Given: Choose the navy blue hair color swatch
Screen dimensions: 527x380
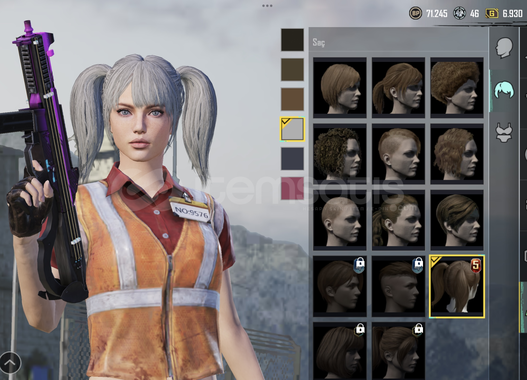Looking at the screenshot, I should 292,159.
